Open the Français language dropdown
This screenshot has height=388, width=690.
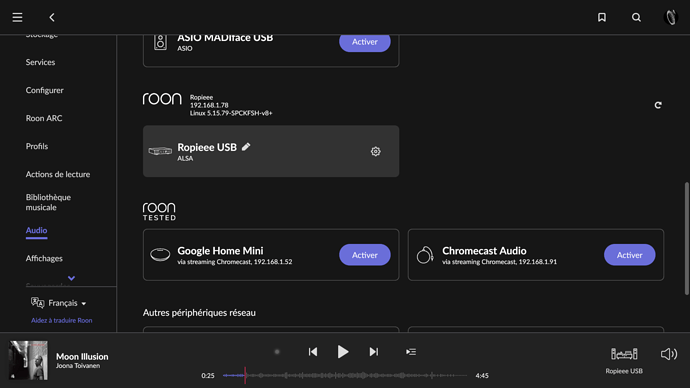[x=67, y=303]
